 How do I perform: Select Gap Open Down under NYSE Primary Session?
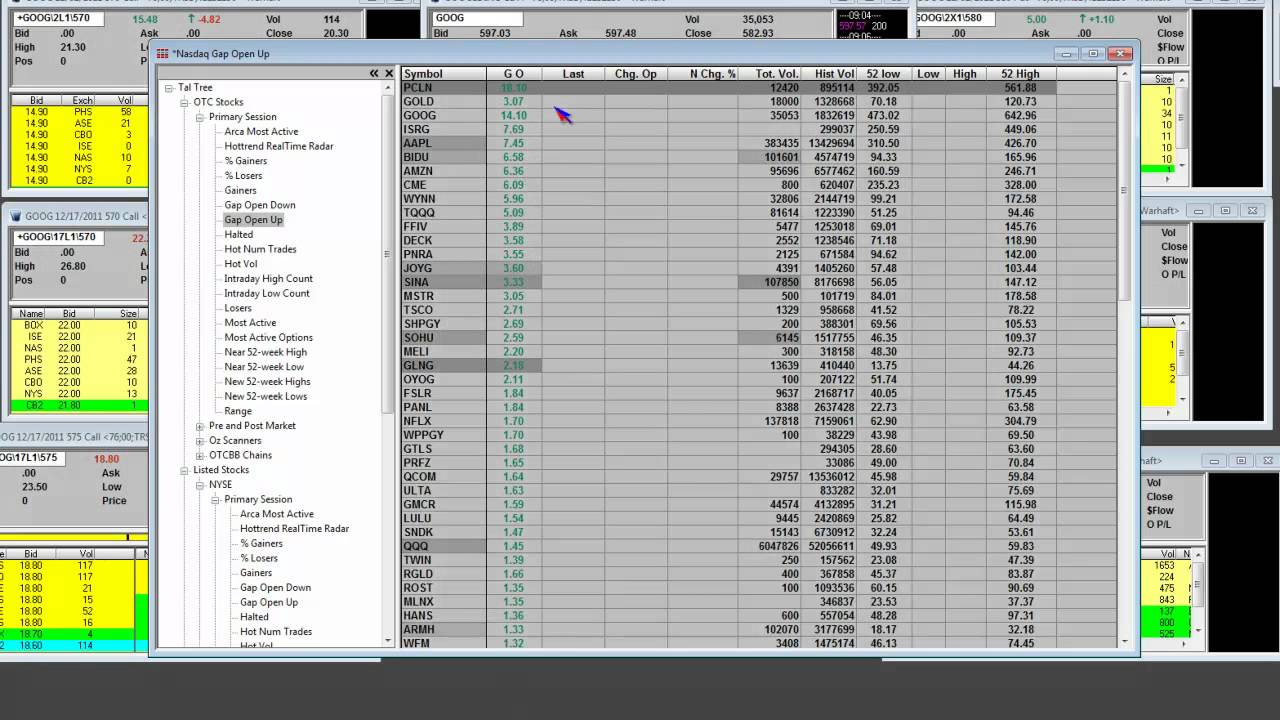[x=275, y=588]
